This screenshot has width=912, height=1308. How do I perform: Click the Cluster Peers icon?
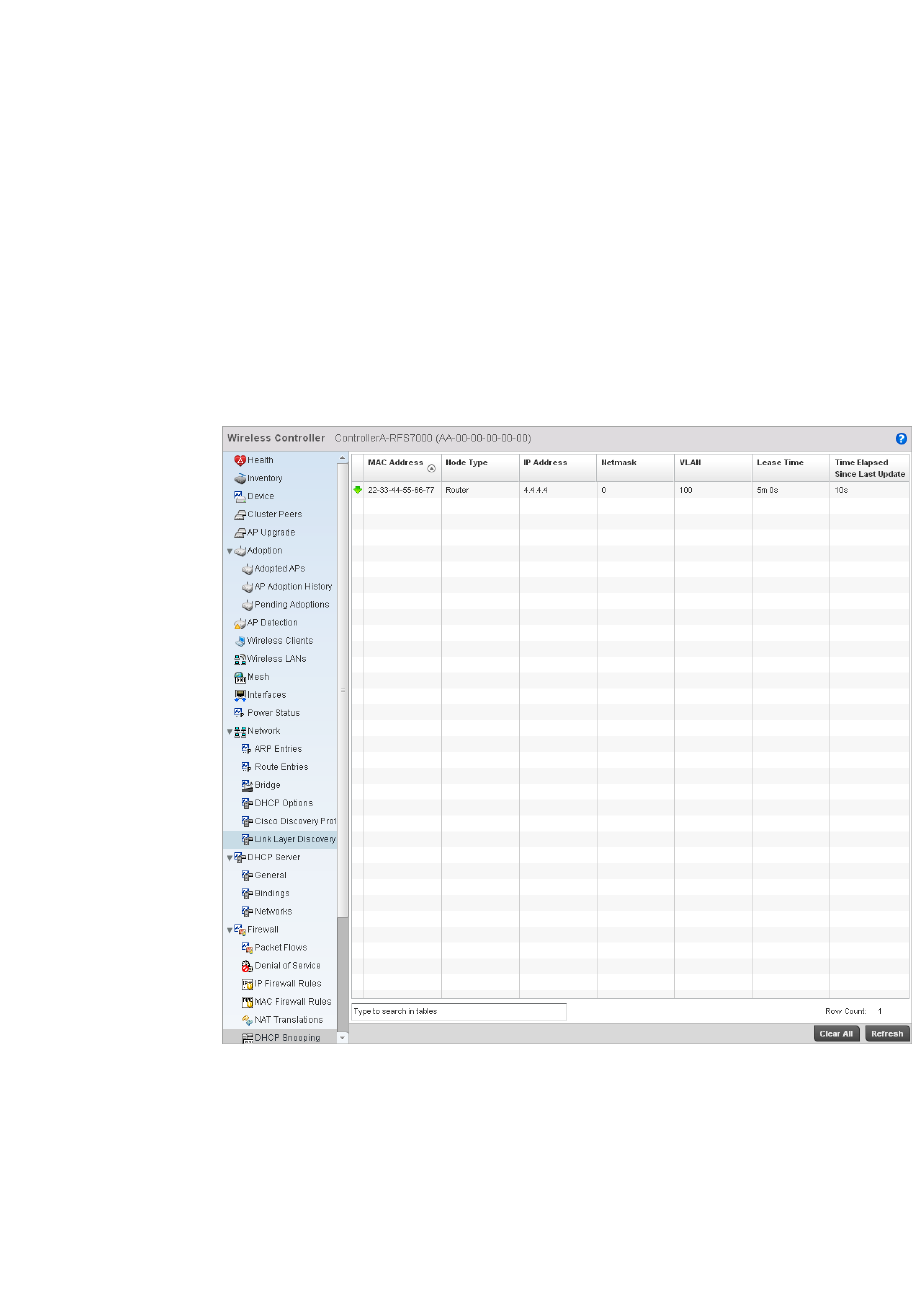pos(240,514)
